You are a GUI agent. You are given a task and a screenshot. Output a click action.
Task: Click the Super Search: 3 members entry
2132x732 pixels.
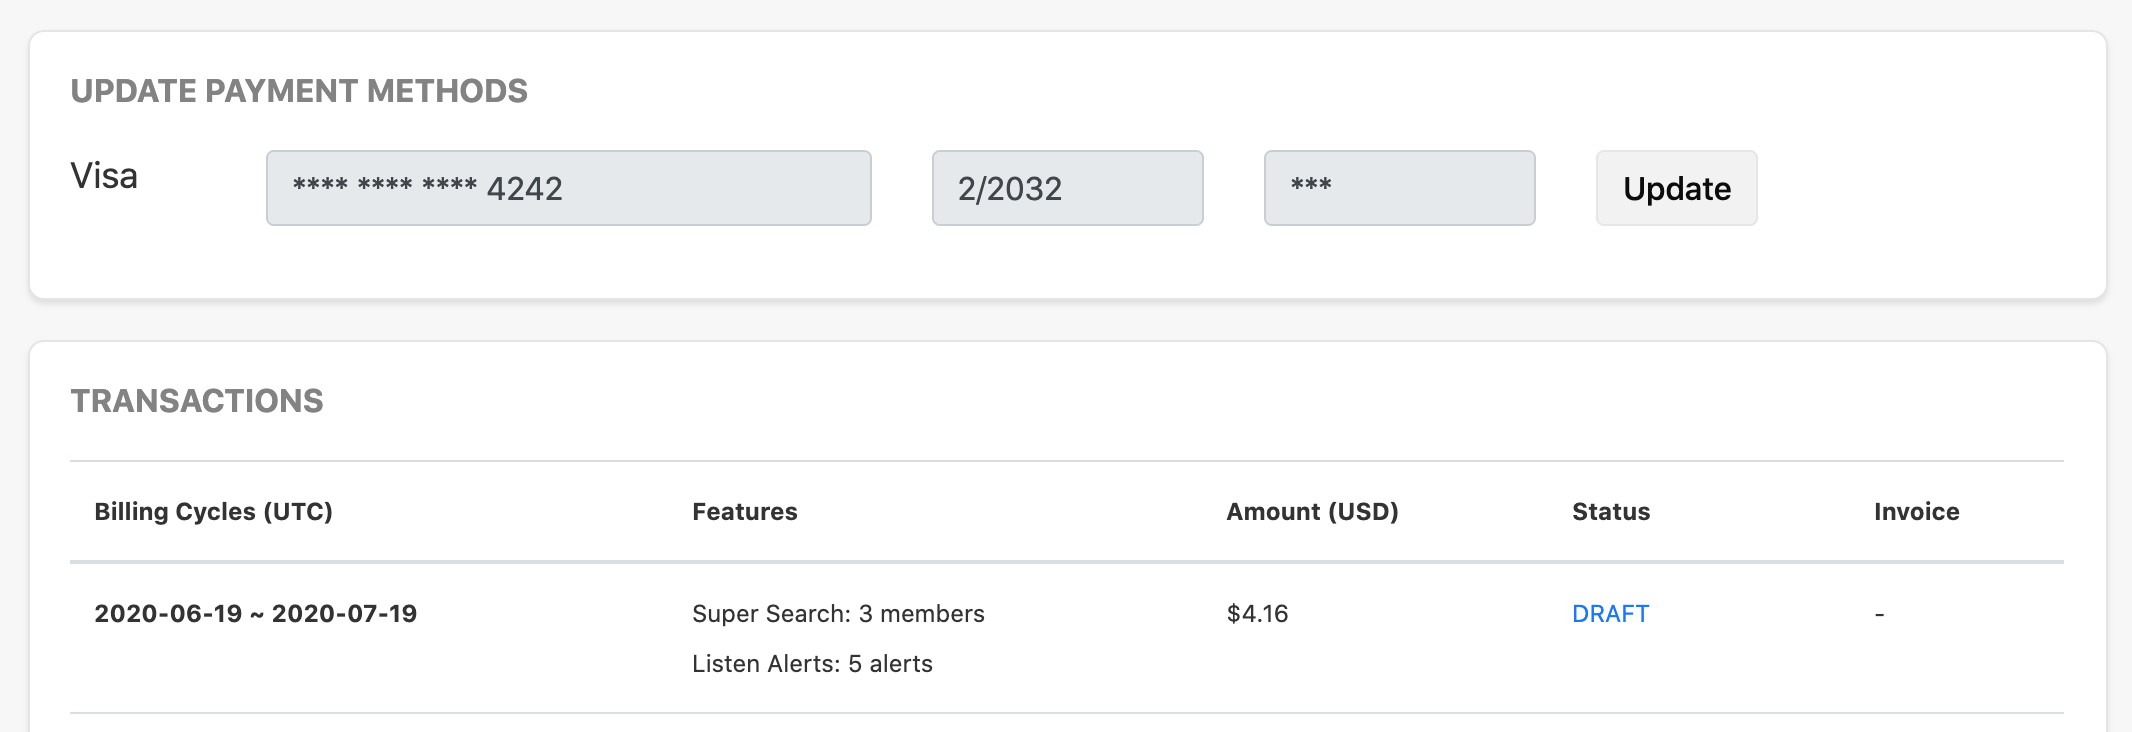pos(838,614)
